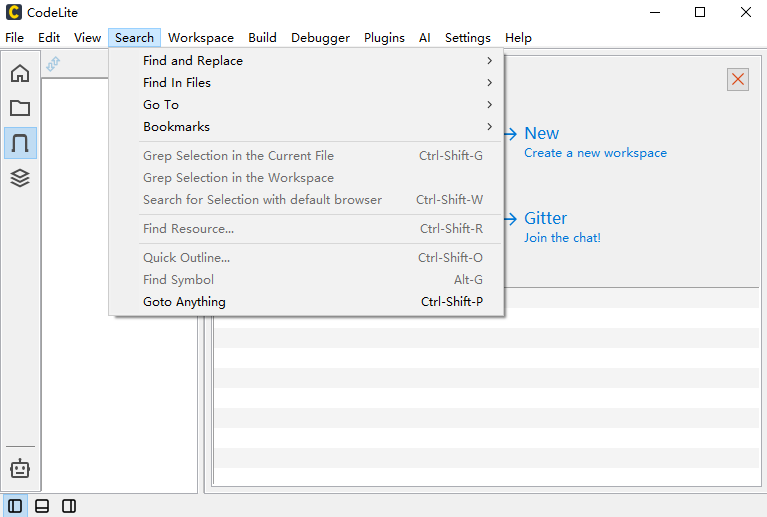Expand the Go To submenu
The height and width of the screenshot is (517, 767).
[x=307, y=105]
